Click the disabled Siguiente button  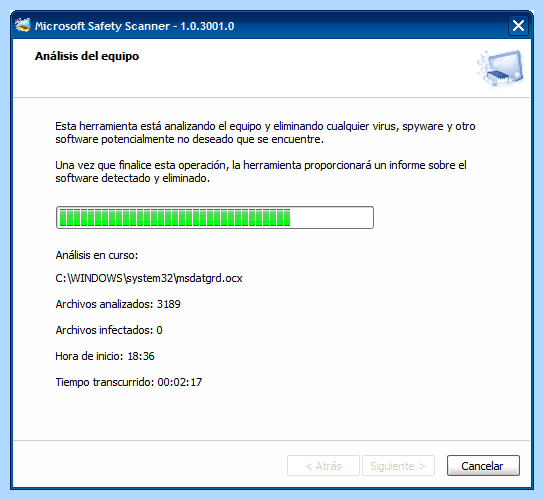click(x=398, y=465)
